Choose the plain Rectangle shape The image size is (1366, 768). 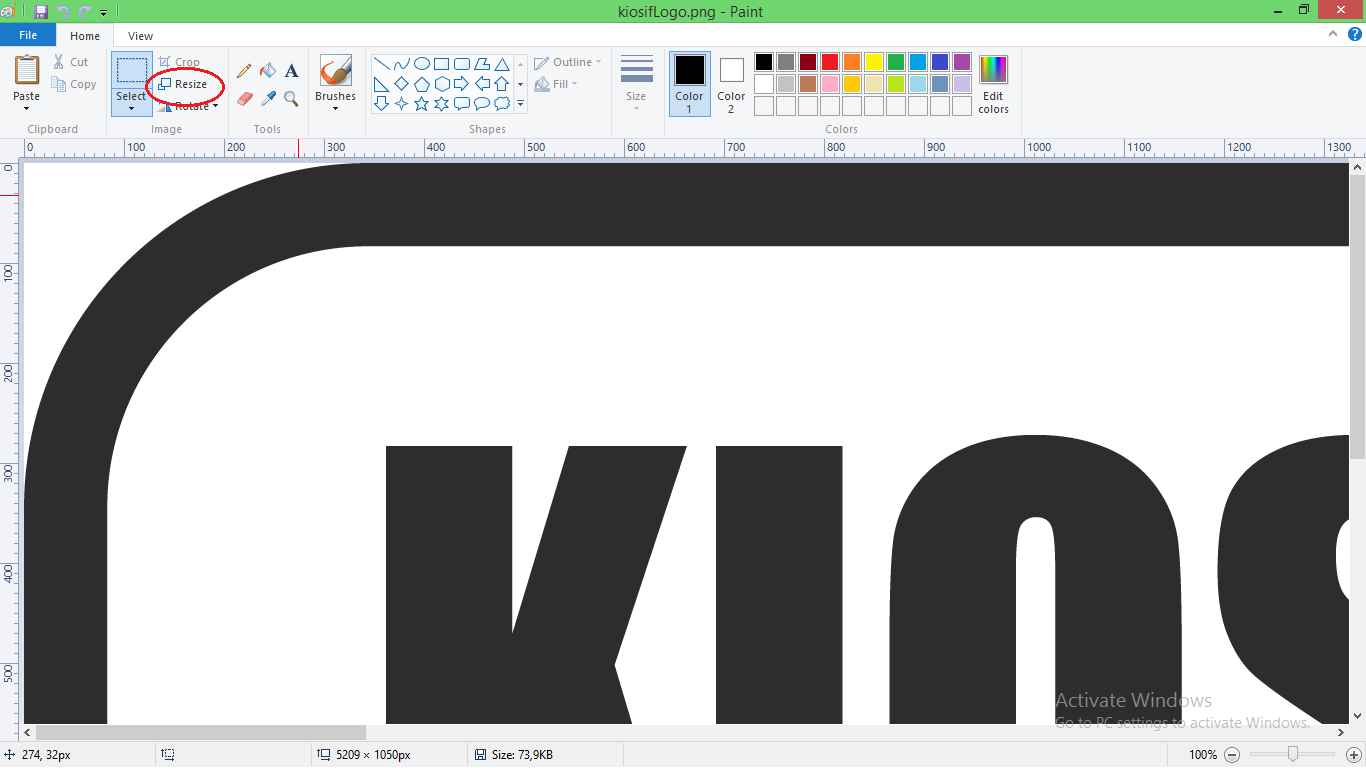click(x=441, y=64)
